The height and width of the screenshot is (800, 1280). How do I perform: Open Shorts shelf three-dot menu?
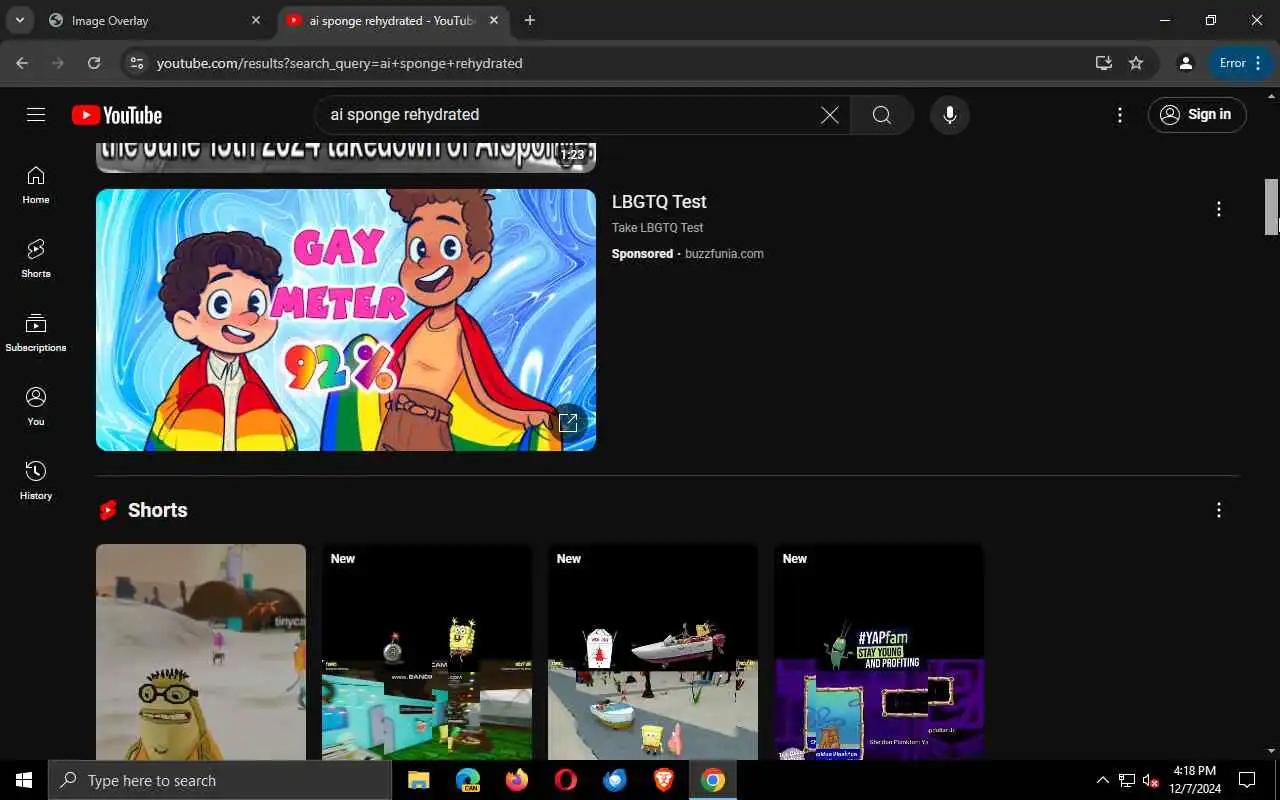click(x=1218, y=510)
